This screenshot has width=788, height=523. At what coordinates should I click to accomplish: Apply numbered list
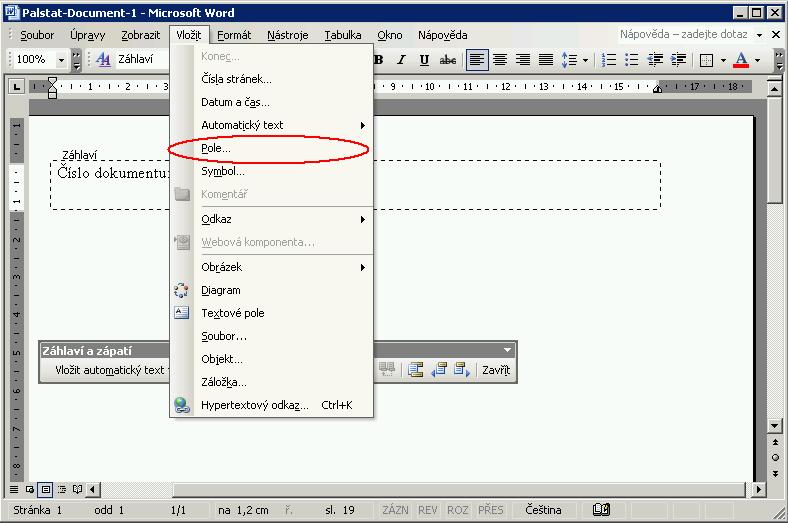pyautogui.click(x=609, y=60)
